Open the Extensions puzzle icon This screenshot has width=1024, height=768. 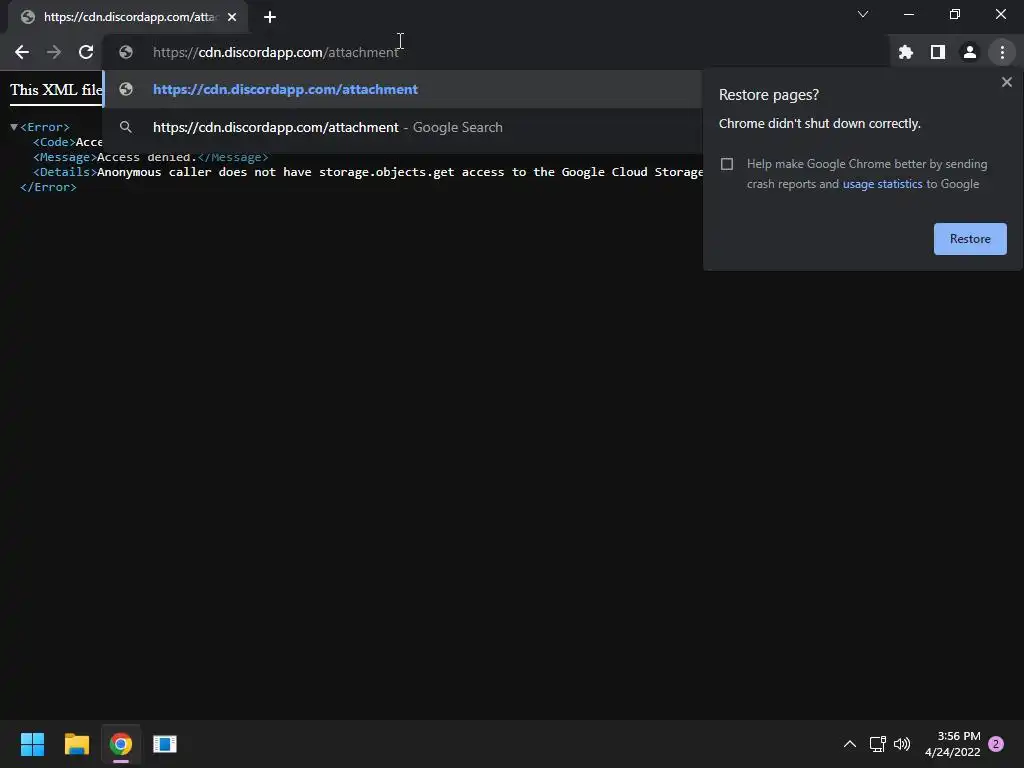coord(905,52)
